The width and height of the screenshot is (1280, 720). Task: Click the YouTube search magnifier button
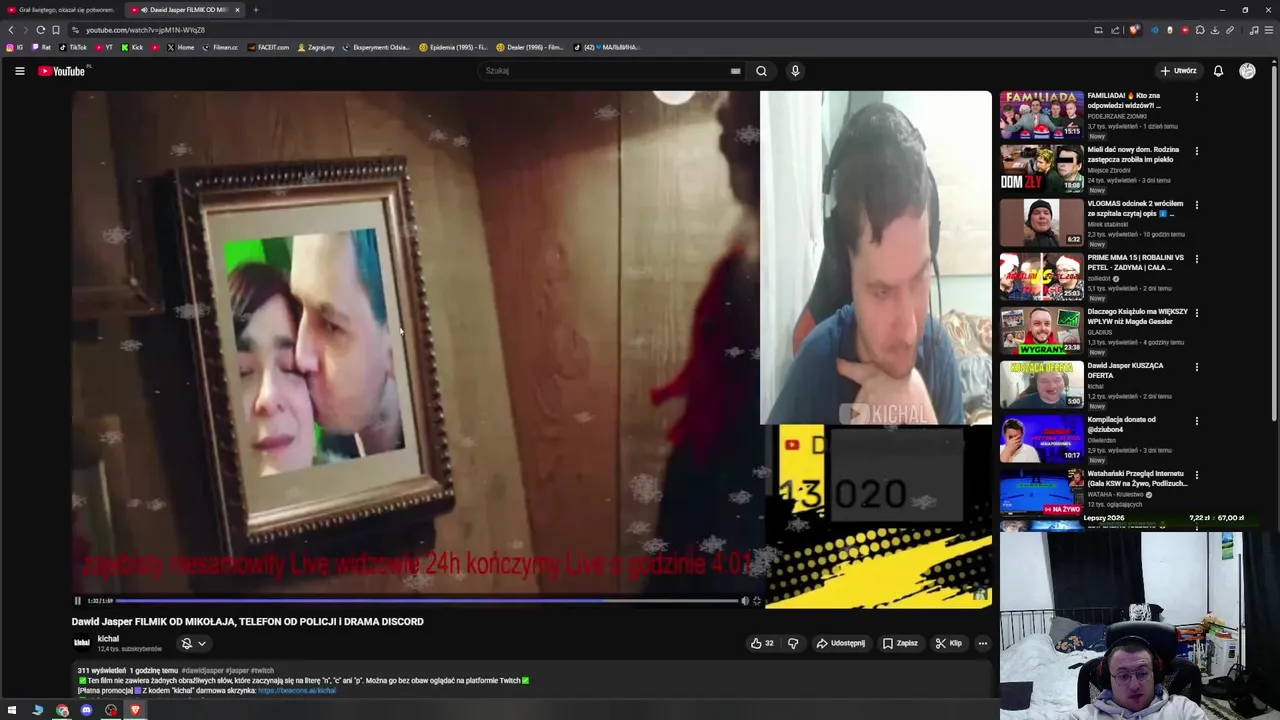pos(761,71)
